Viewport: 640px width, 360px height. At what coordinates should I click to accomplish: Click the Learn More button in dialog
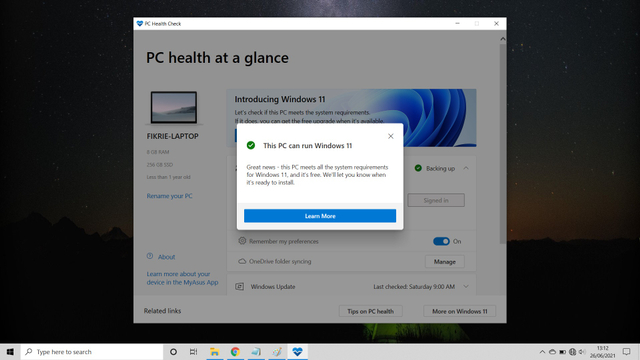320,216
